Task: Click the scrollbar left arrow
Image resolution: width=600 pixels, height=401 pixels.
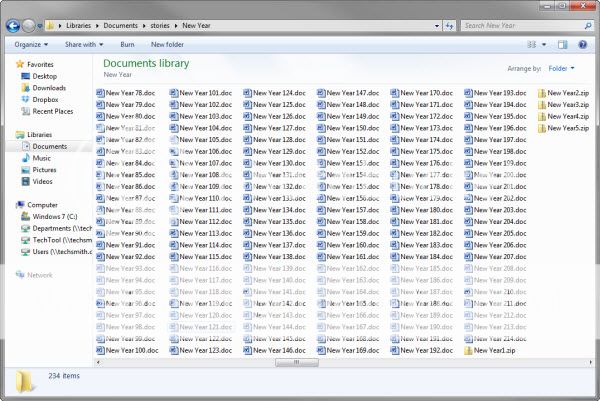Action: [x=98, y=362]
